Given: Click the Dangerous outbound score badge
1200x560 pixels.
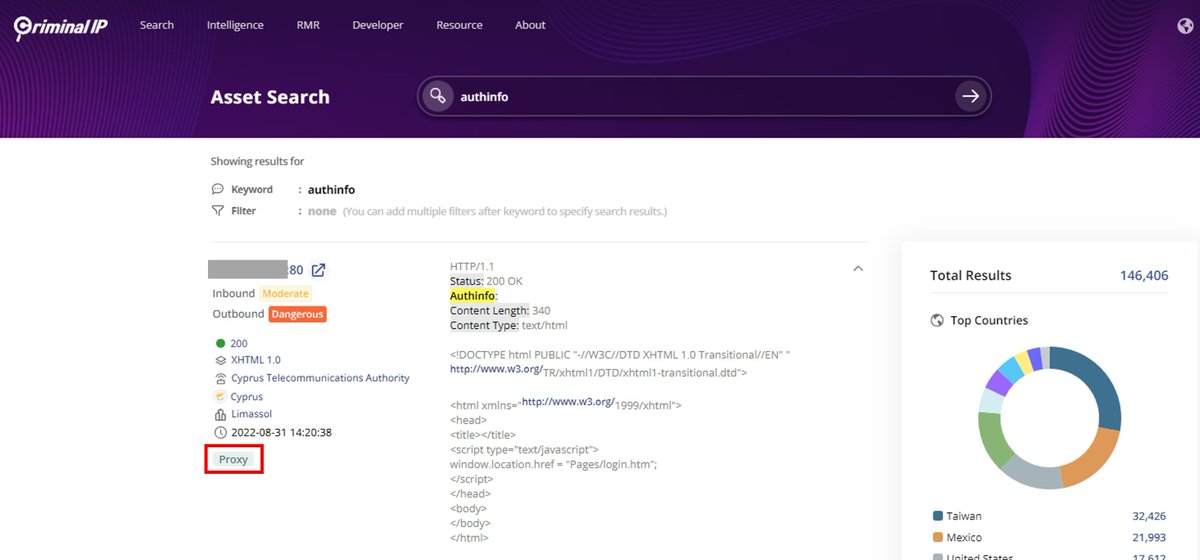Looking at the screenshot, I should click(x=297, y=314).
